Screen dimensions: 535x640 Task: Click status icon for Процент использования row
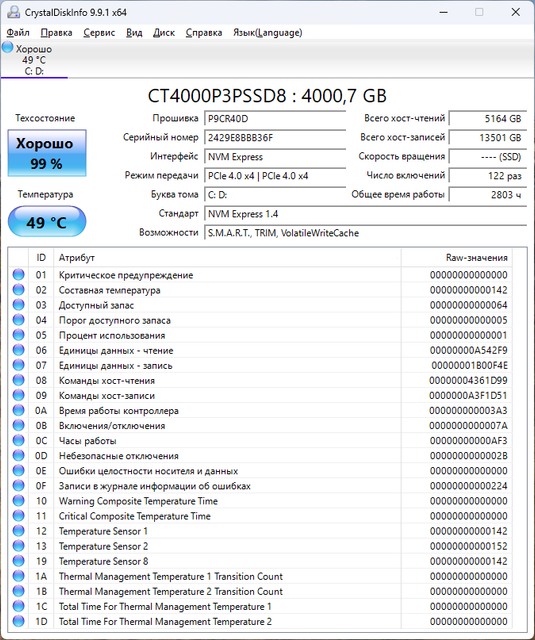coord(18,335)
